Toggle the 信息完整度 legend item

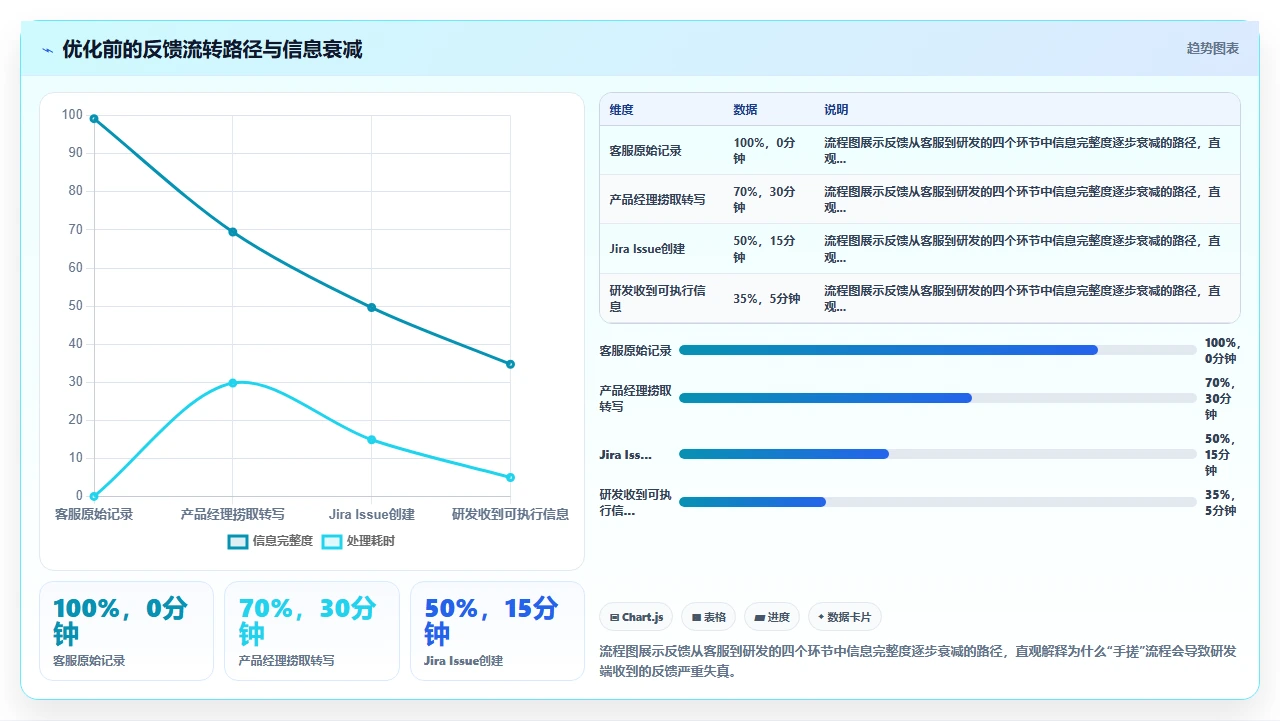pos(270,541)
